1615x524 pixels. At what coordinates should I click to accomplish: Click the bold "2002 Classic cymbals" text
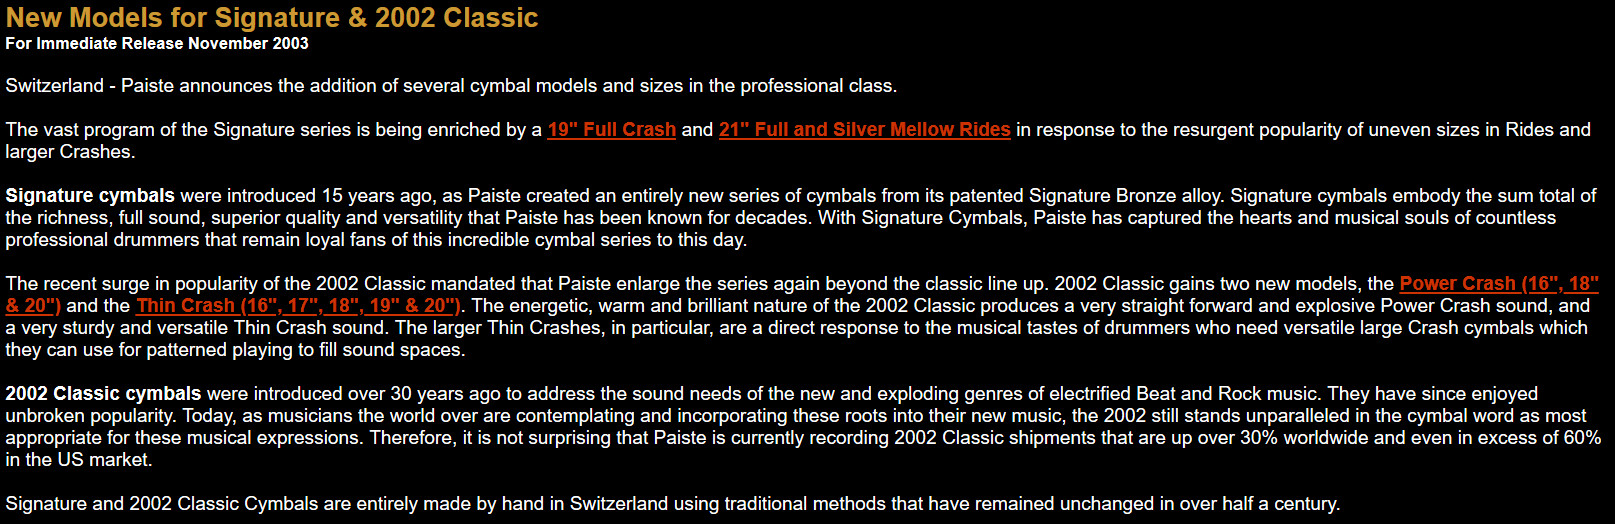103,394
